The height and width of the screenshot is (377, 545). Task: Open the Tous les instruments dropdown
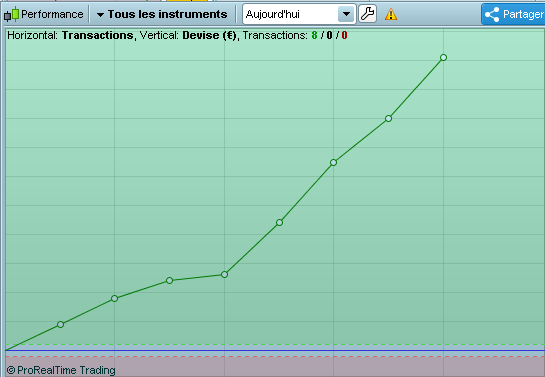click(162, 14)
